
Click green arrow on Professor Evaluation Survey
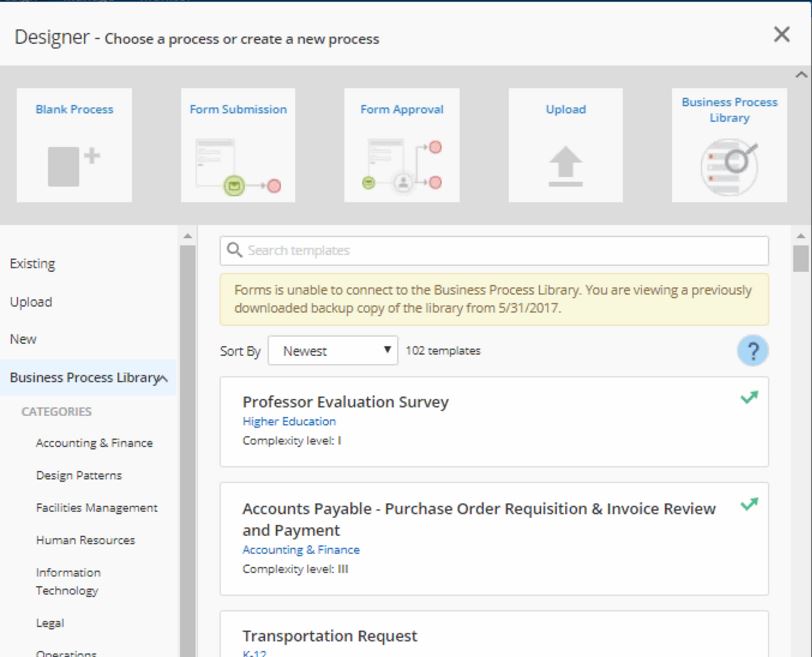coord(748,398)
